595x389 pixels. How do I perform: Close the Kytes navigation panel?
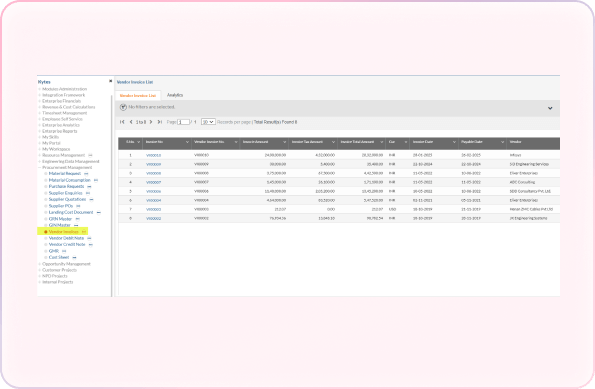coord(110,81)
